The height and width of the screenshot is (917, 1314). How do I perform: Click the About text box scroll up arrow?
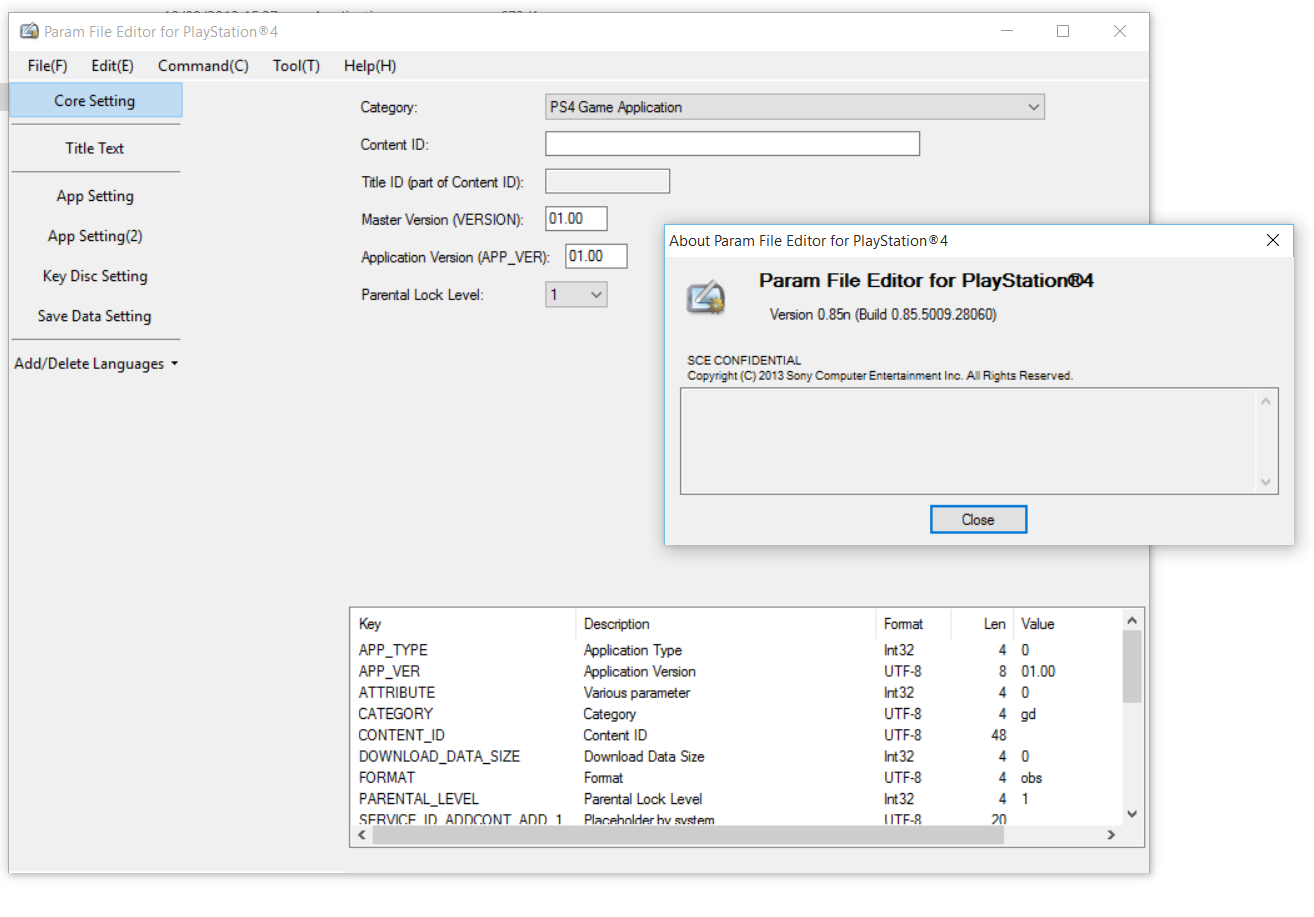(1267, 400)
